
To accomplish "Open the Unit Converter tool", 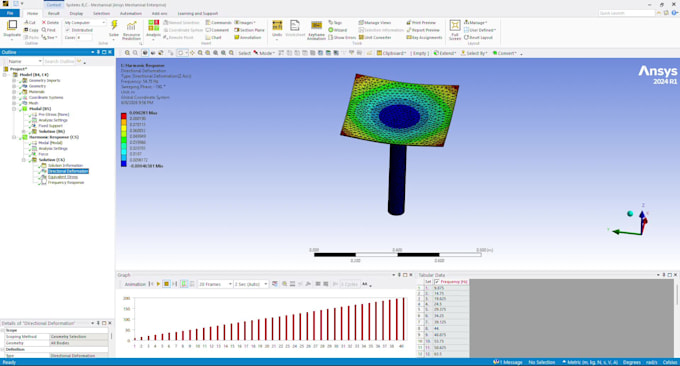I will pos(375,37).
